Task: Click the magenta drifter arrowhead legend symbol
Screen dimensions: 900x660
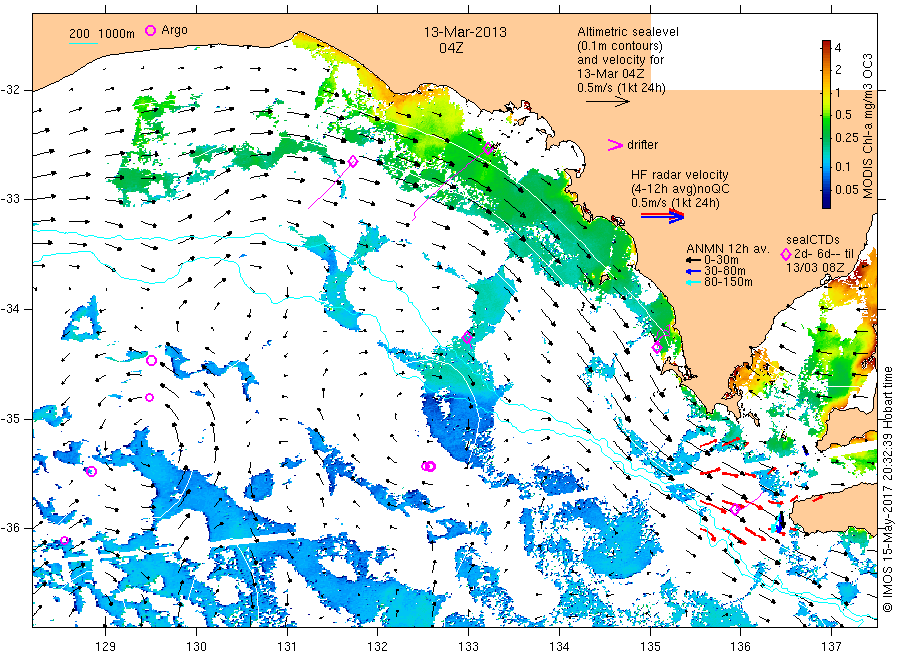Action: (615, 145)
